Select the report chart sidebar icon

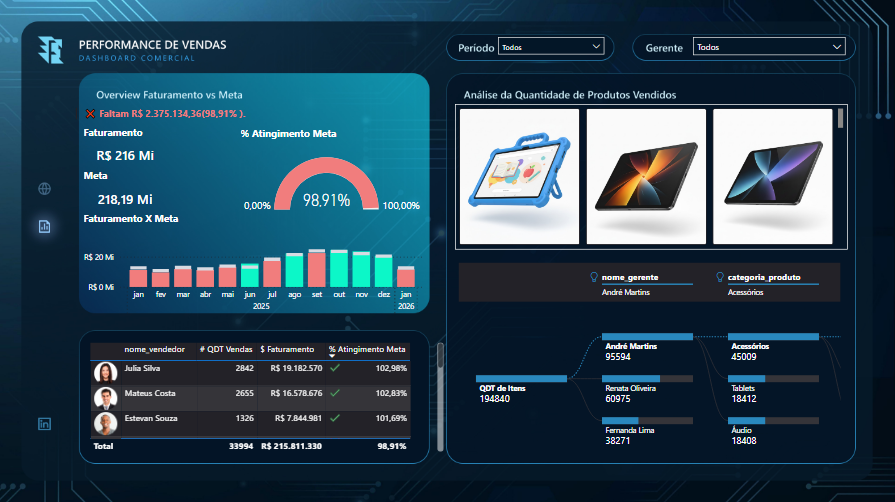tap(45, 226)
